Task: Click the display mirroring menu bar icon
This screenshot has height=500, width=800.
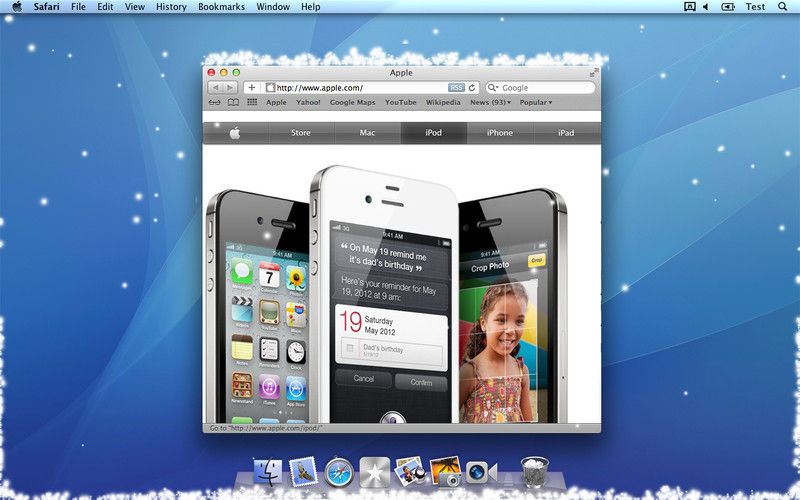Action: point(689,7)
